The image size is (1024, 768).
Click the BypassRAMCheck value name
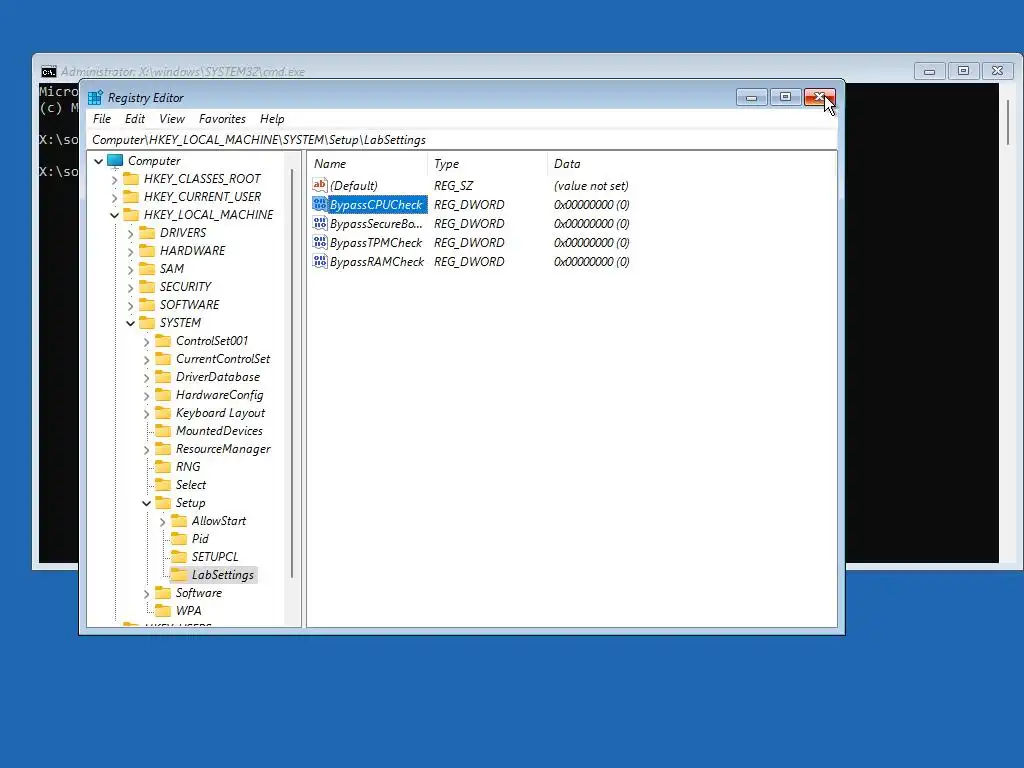click(377, 261)
